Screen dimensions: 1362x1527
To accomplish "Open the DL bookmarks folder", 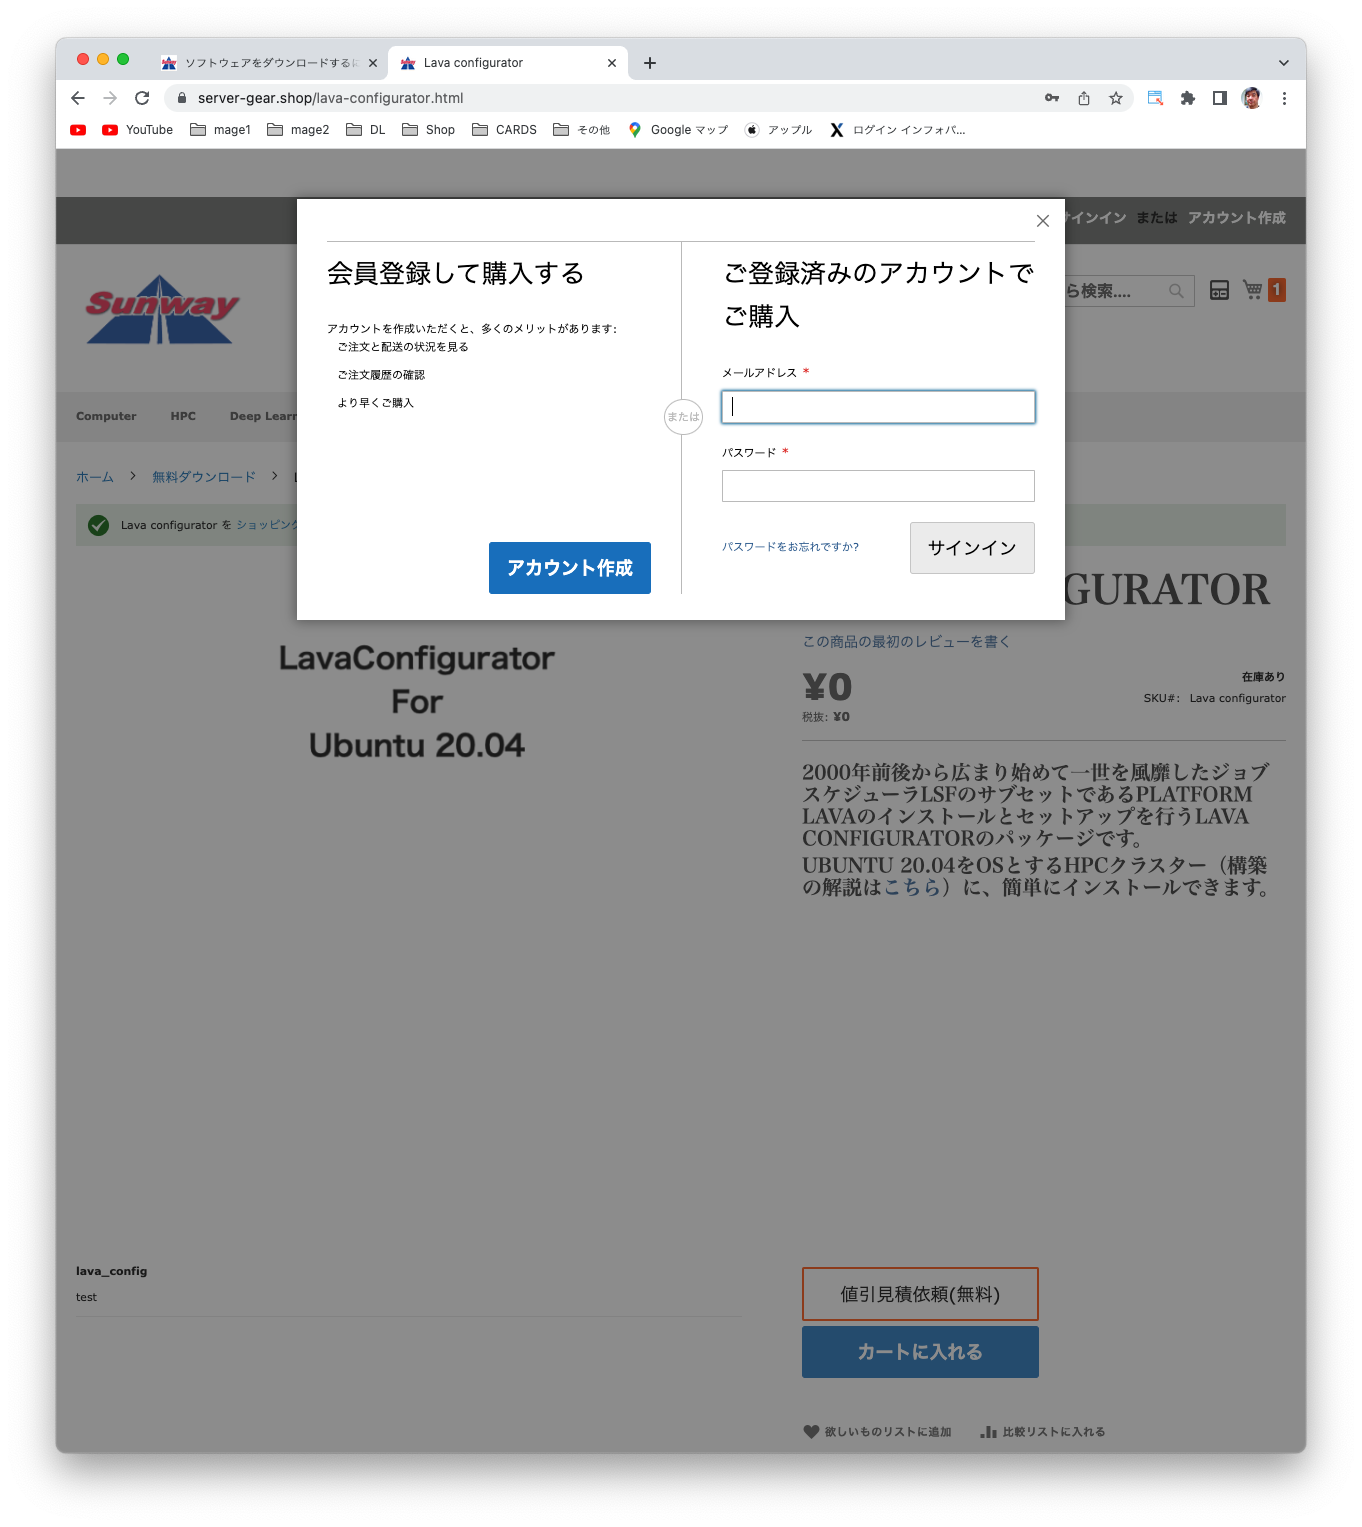I will pos(366,130).
